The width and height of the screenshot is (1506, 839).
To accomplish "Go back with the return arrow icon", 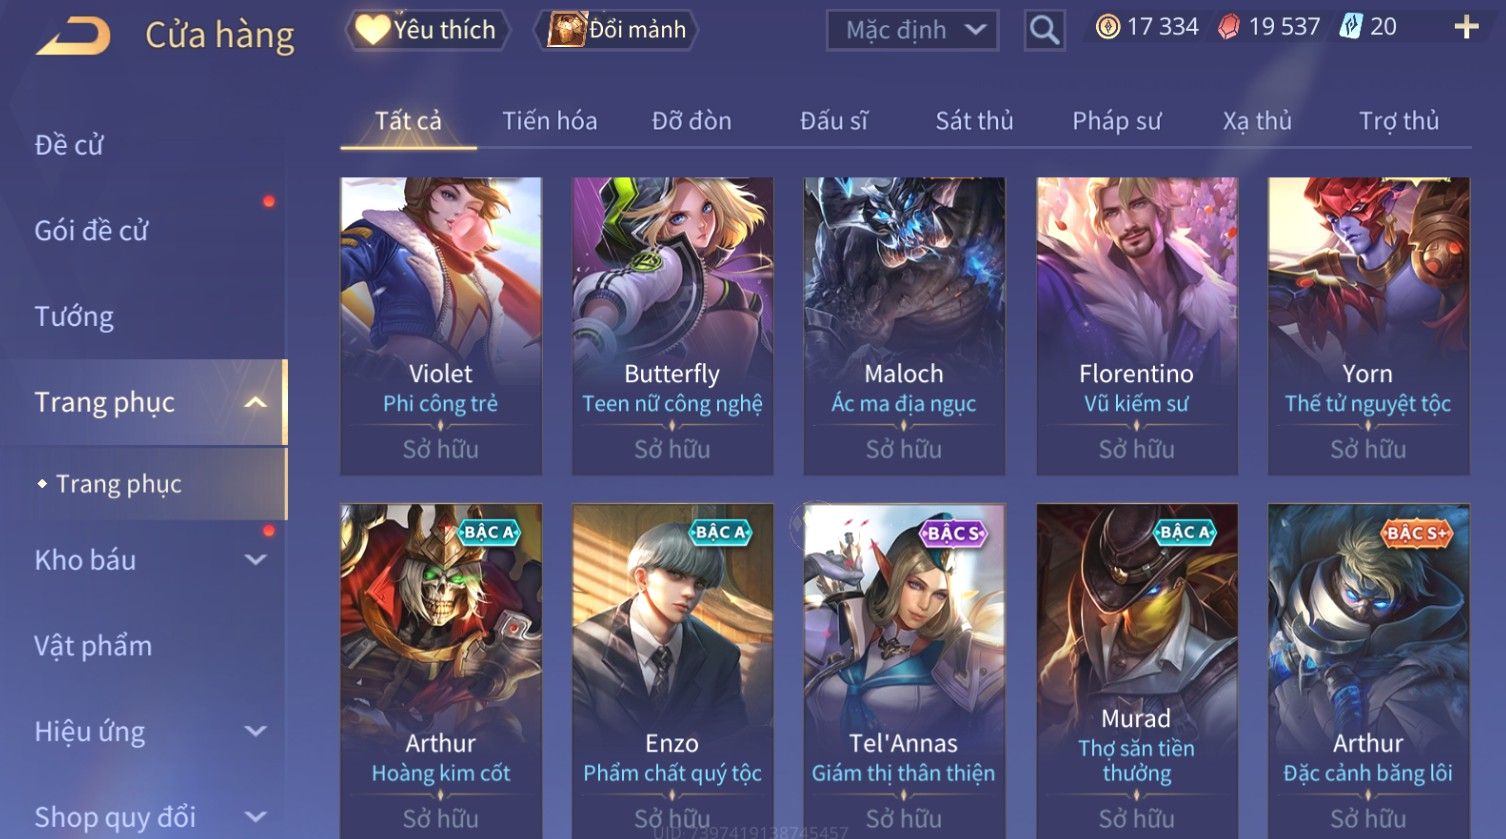I will coord(73,35).
